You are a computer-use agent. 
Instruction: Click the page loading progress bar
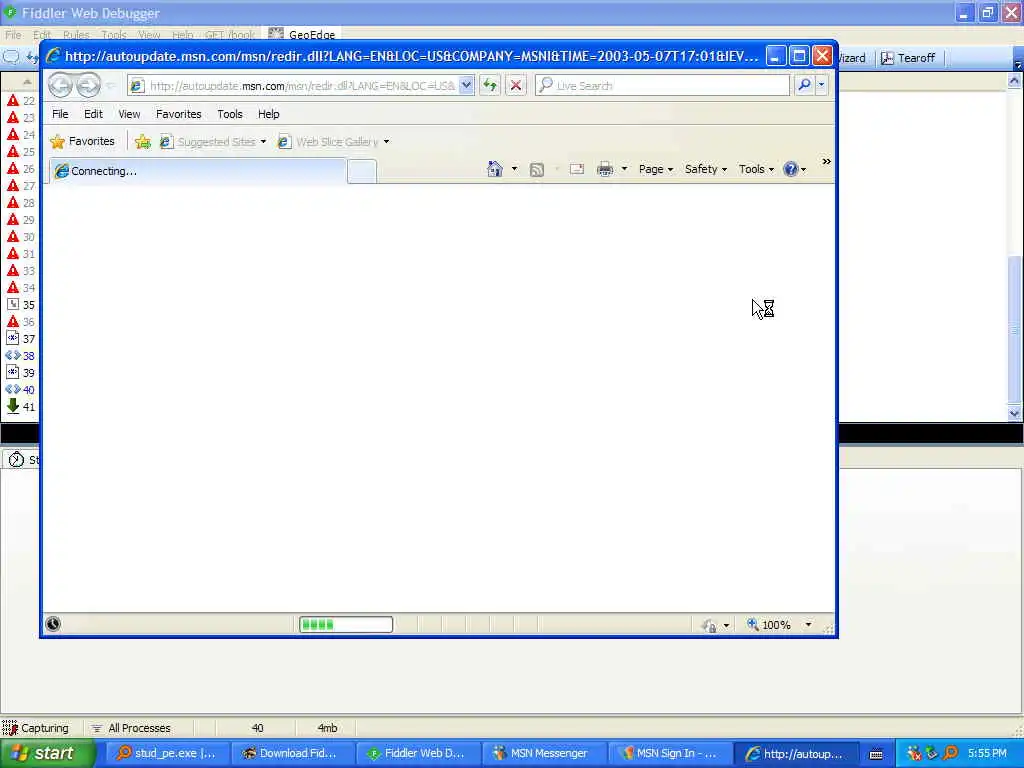tap(346, 625)
